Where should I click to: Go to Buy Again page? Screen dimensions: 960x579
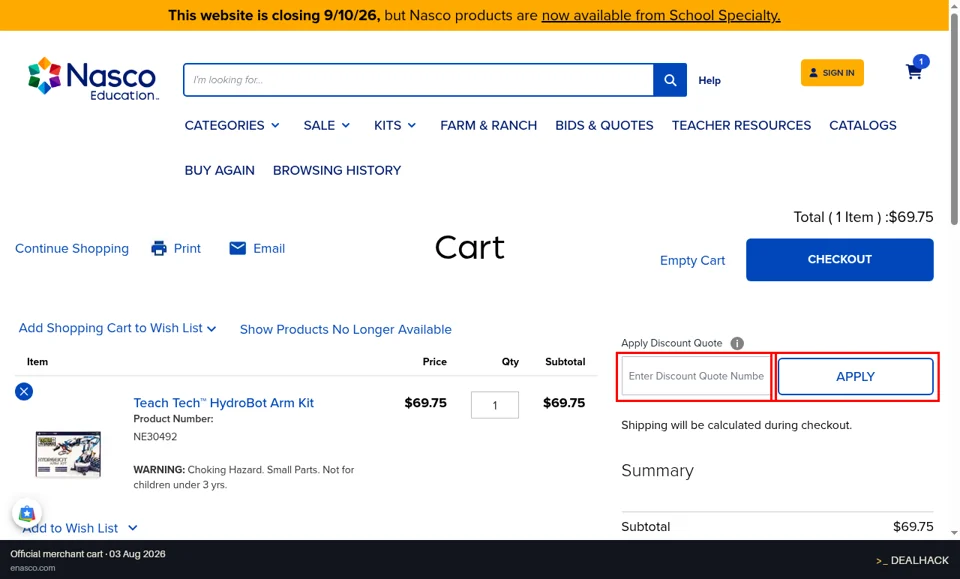pos(220,171)
